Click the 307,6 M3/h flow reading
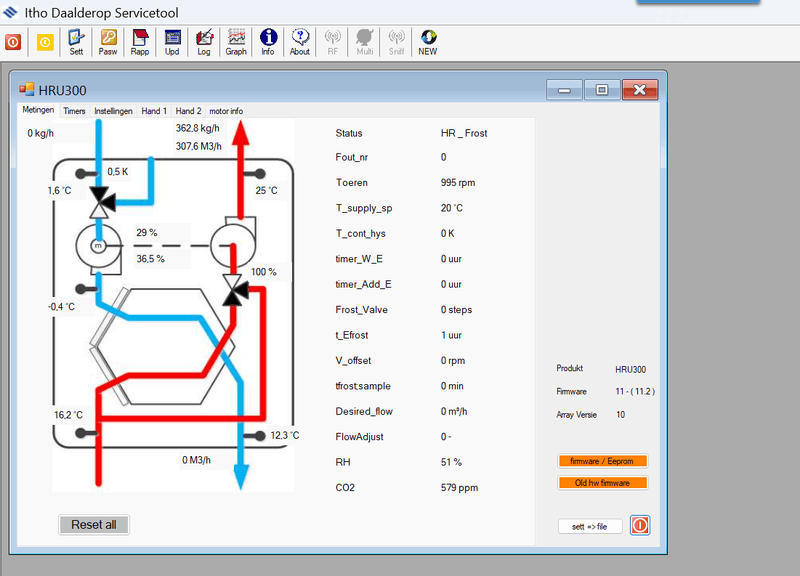Image resolution: width=800 pixels, height=576 pixels. click(198, 146)
